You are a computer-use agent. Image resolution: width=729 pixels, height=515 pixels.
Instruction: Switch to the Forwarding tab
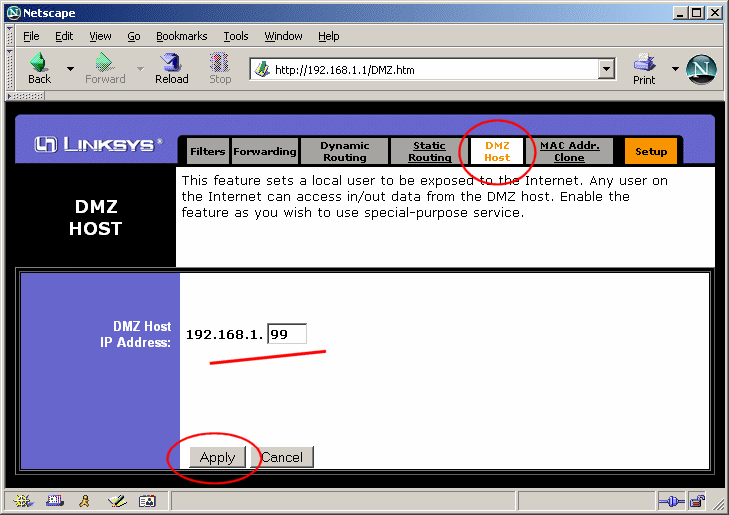[265, 151]
